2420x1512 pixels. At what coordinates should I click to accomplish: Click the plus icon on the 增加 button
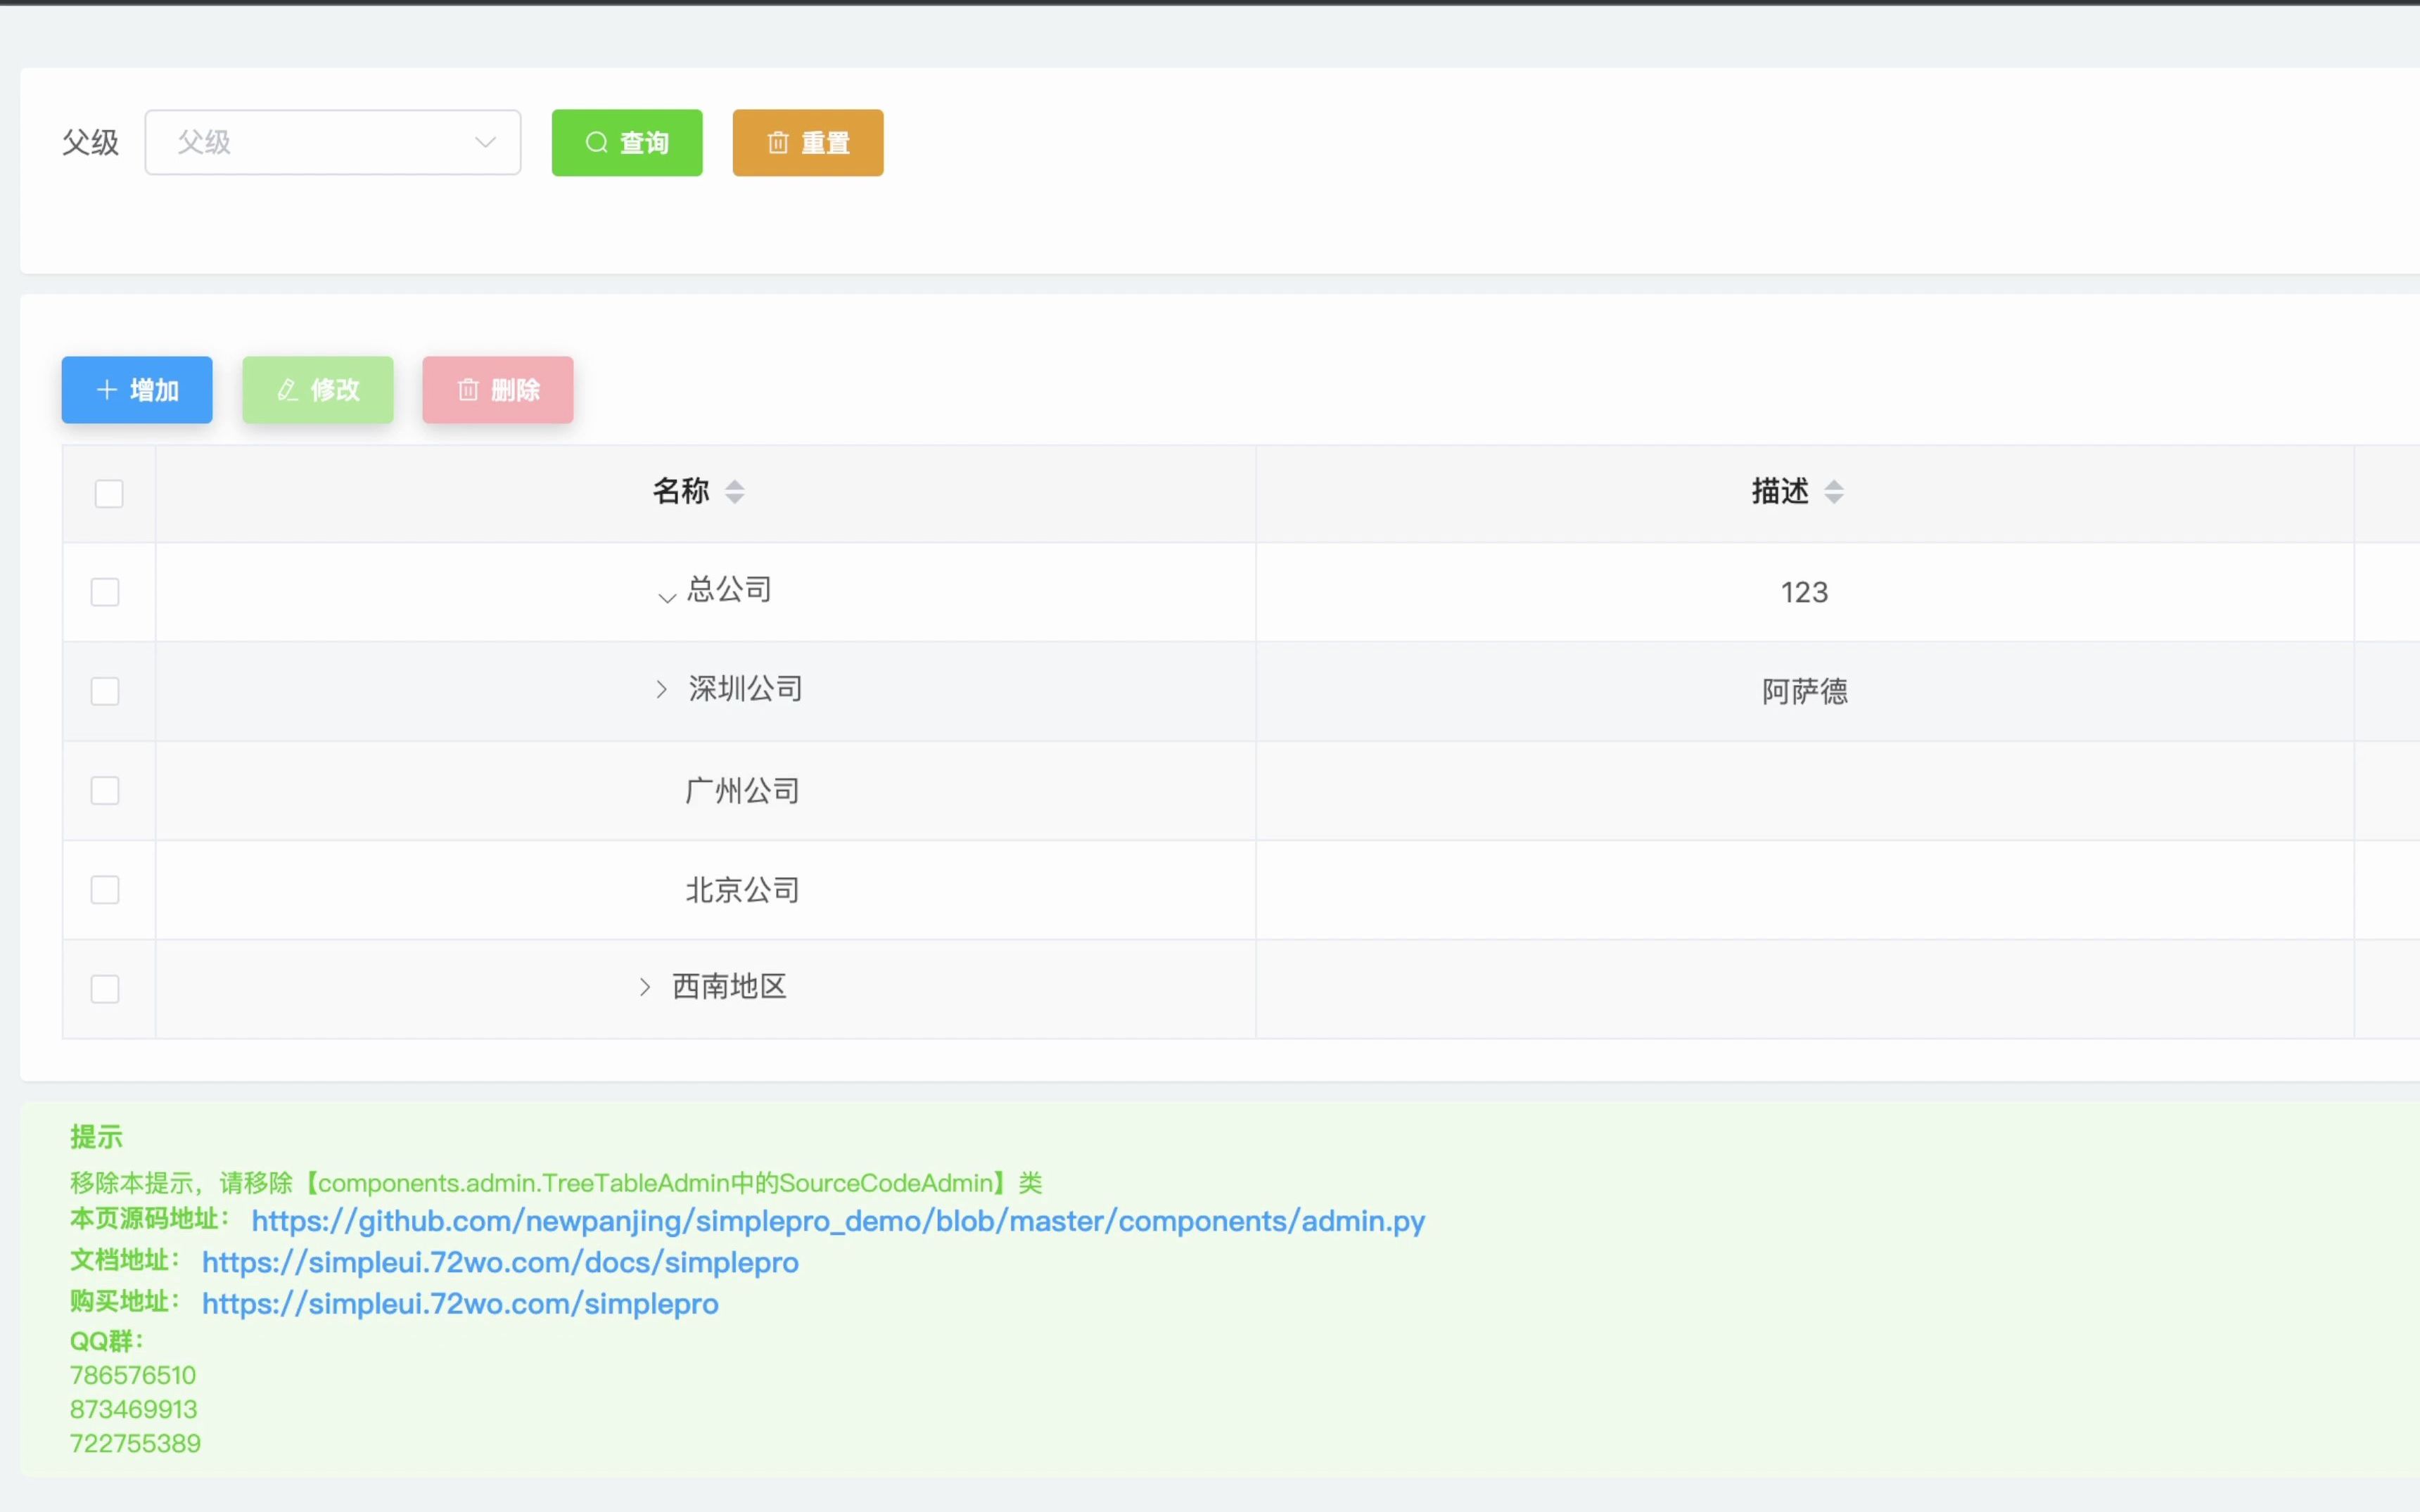106,389
